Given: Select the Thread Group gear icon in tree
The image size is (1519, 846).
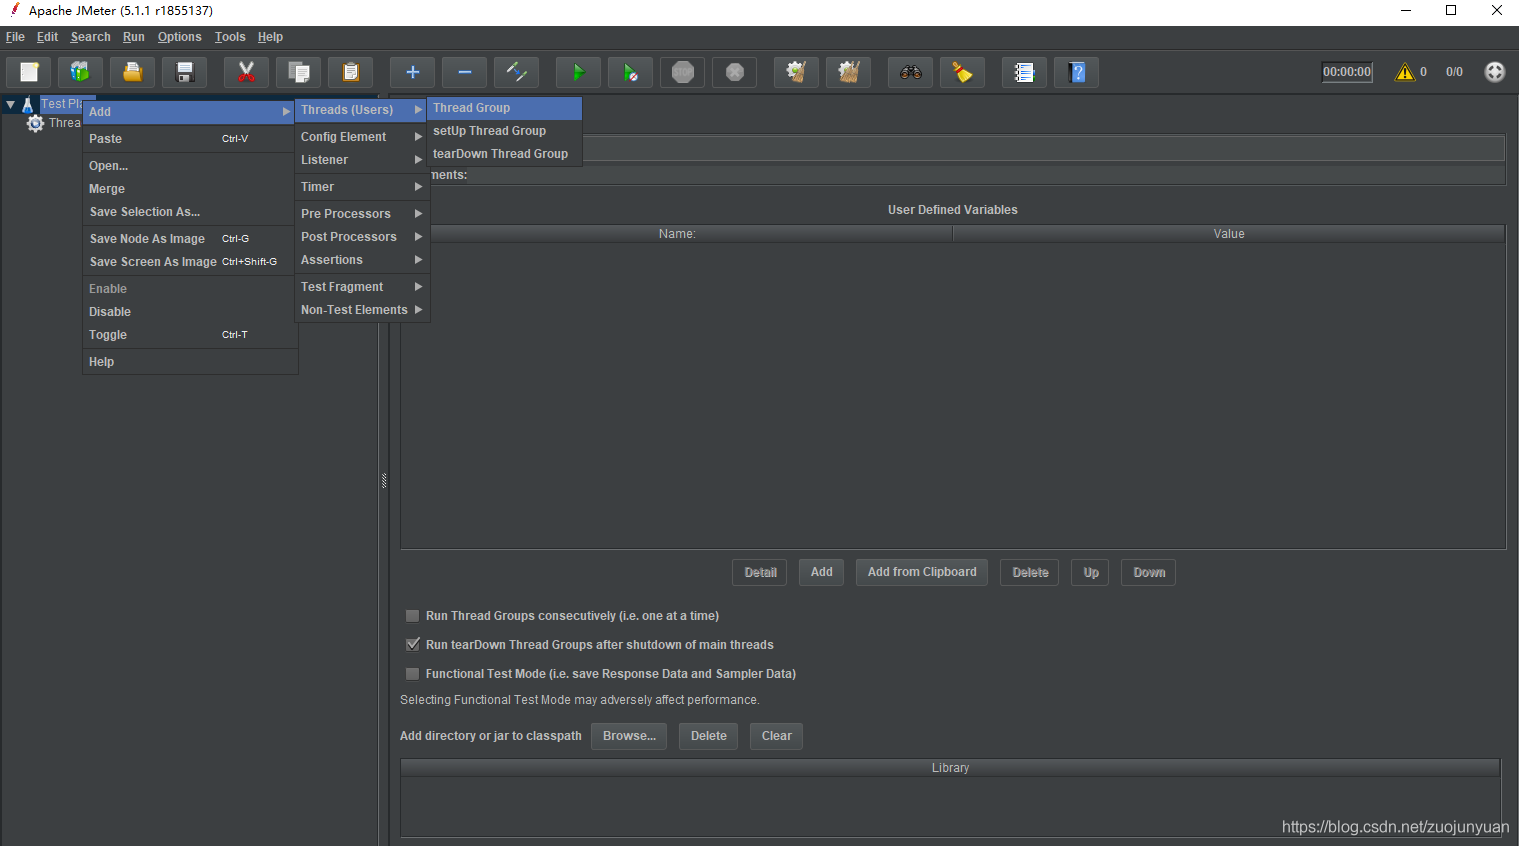Looking at the screenshot, I should 35,123.
